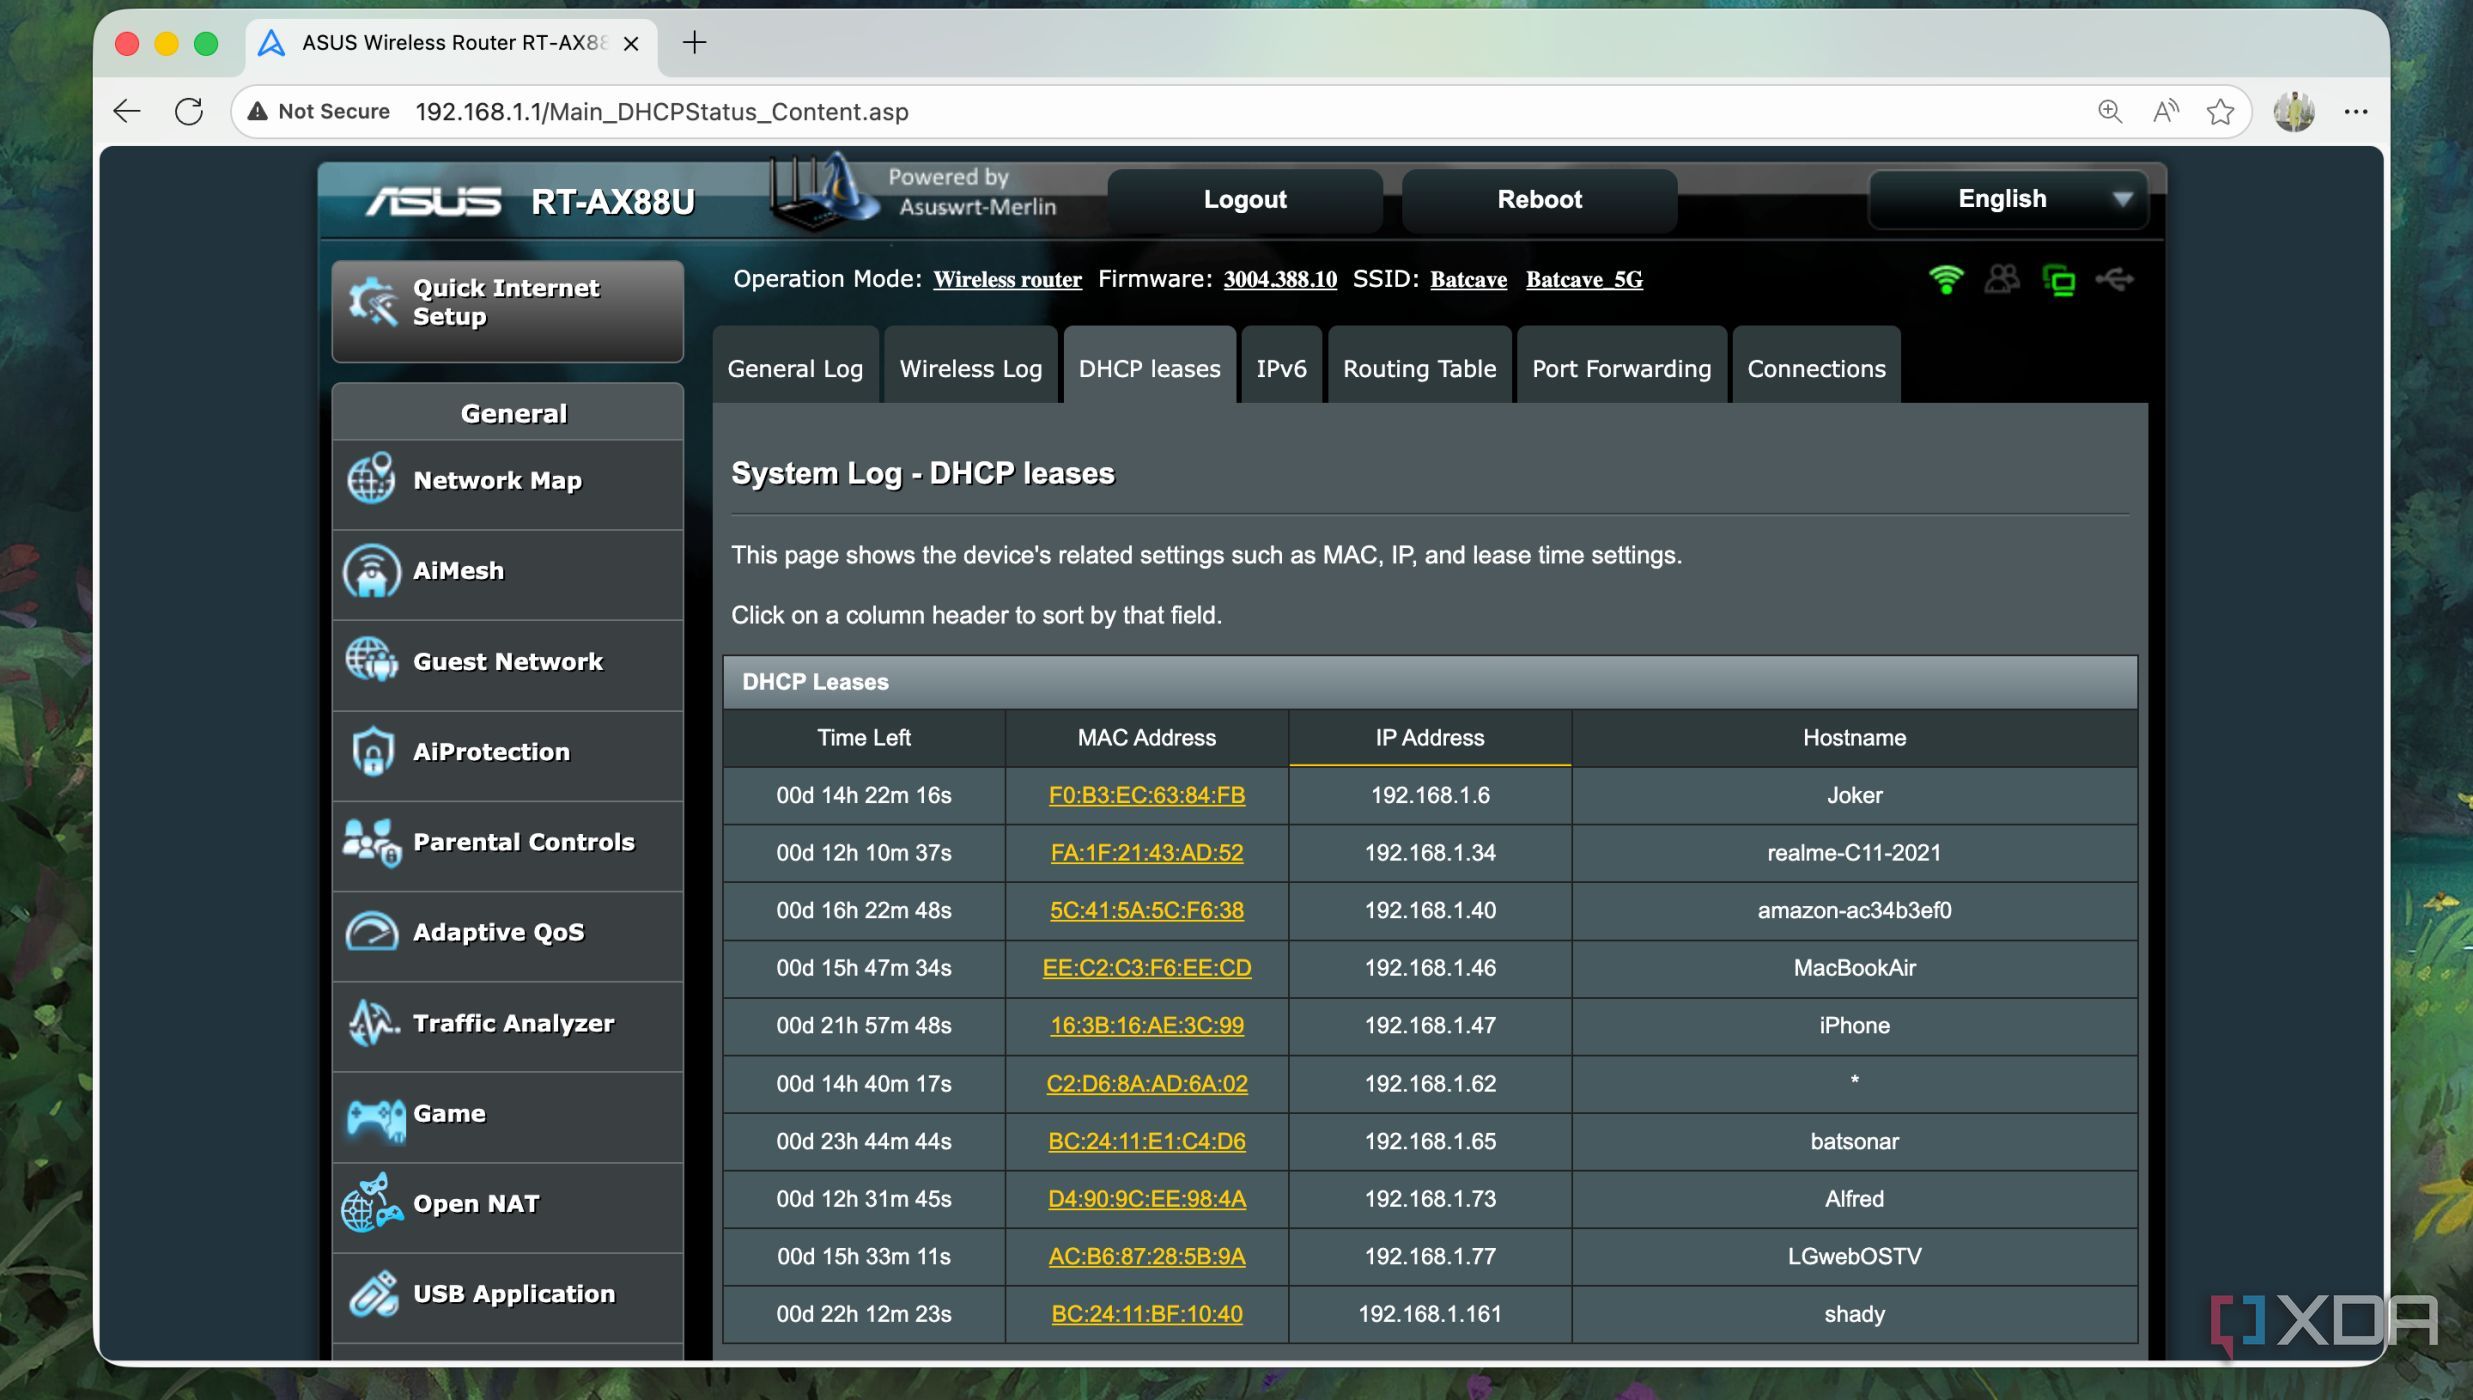Image resolution: width=2473 pixels, height=1400 pixels.
Task: Click the green WiFi status icon
Action: pyautogui.click(x=1945, y=280)
